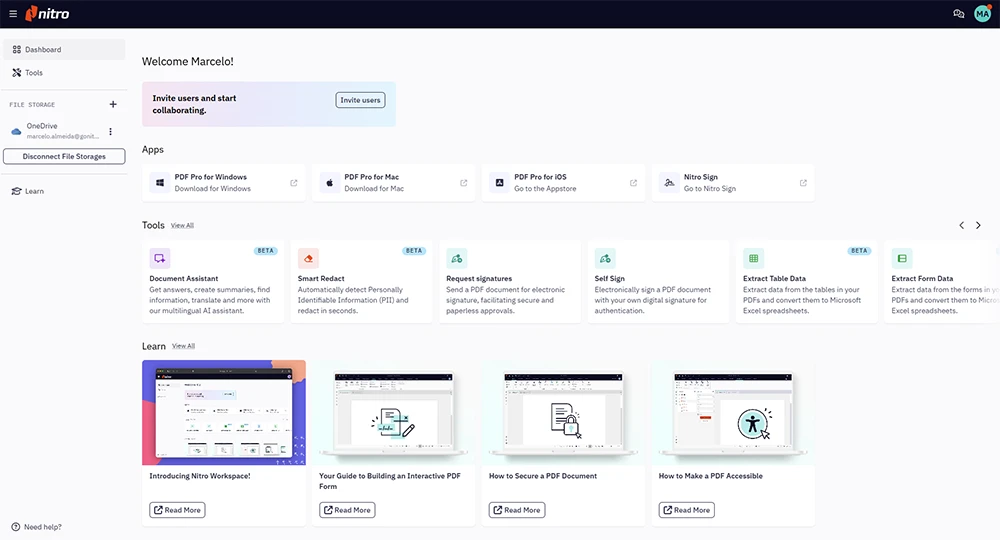Click Read More under How to Secure a PDF
Screen dimensions: 1000x540
[x=517, y=510]
